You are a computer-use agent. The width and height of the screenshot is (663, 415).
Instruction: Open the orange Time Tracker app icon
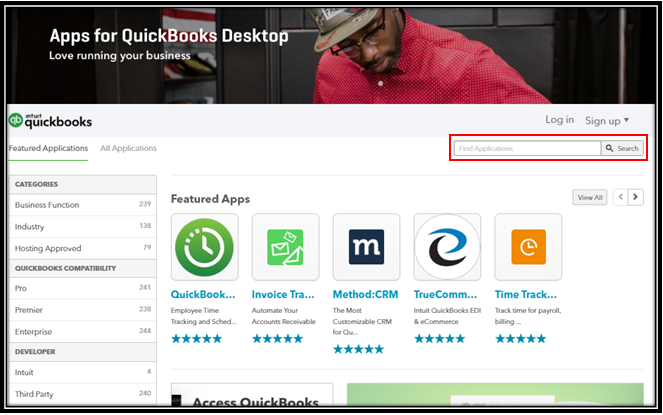click(x=528, y=247)
